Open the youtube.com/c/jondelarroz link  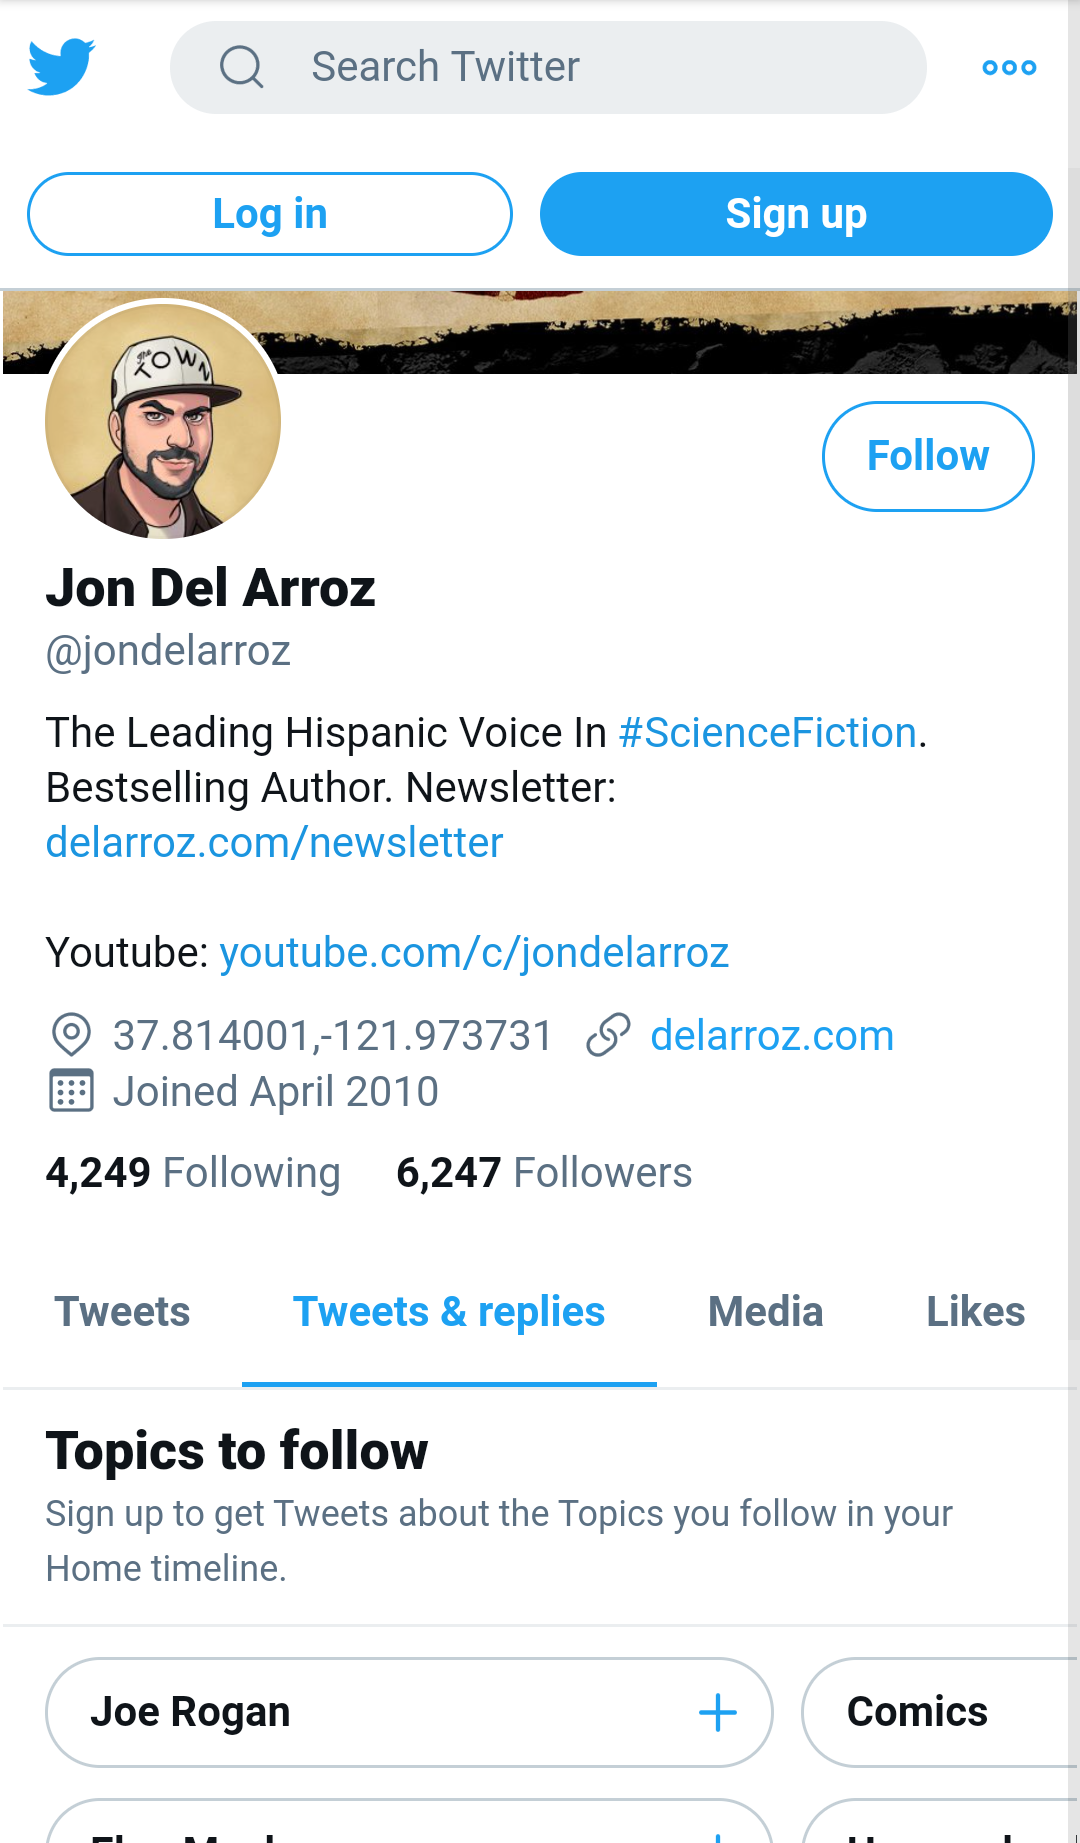pyautogui.click(x=474, y=953)
